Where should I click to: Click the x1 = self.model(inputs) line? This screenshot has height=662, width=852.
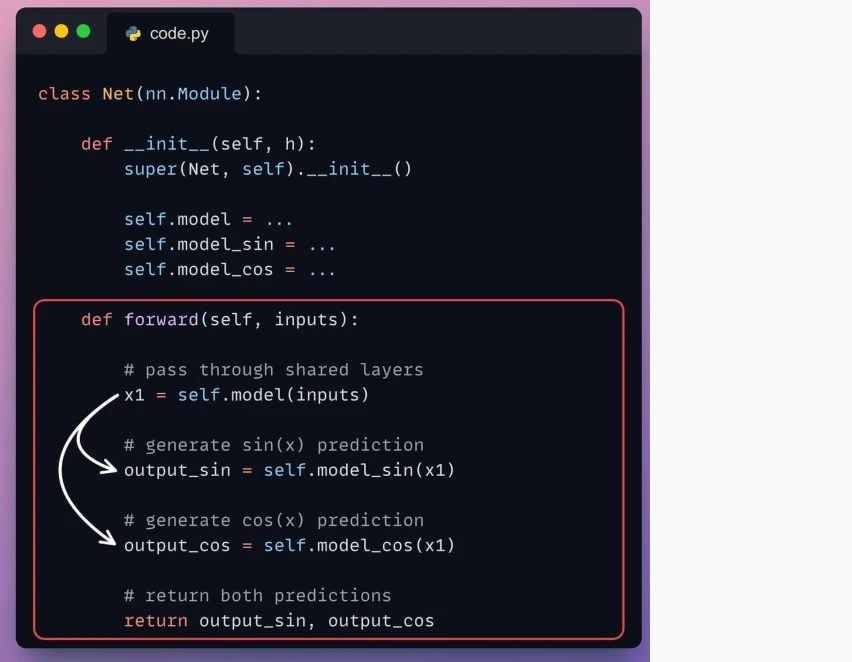pos(246,395)
